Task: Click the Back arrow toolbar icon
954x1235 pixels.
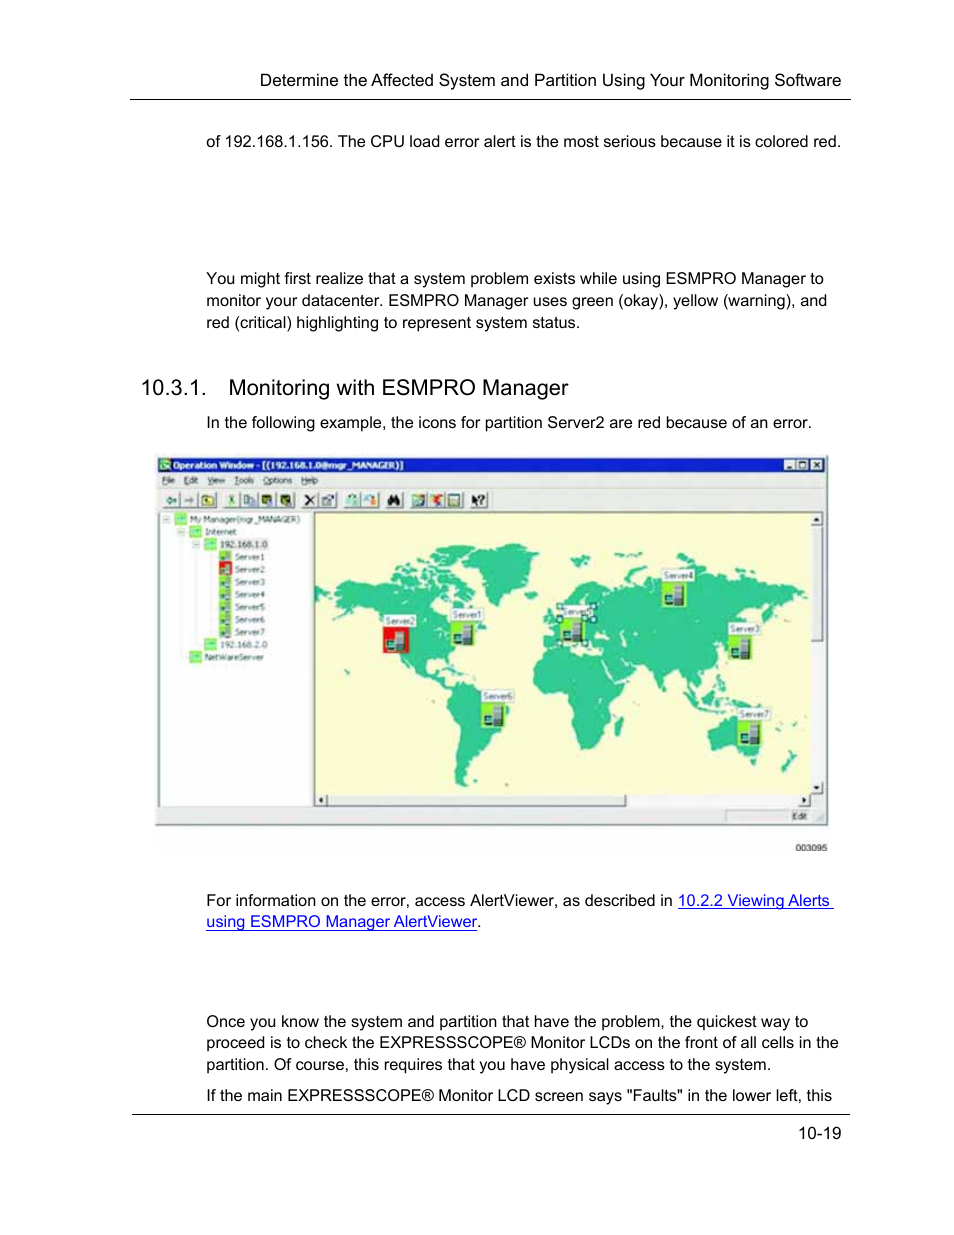Action: tap(172, 500)
